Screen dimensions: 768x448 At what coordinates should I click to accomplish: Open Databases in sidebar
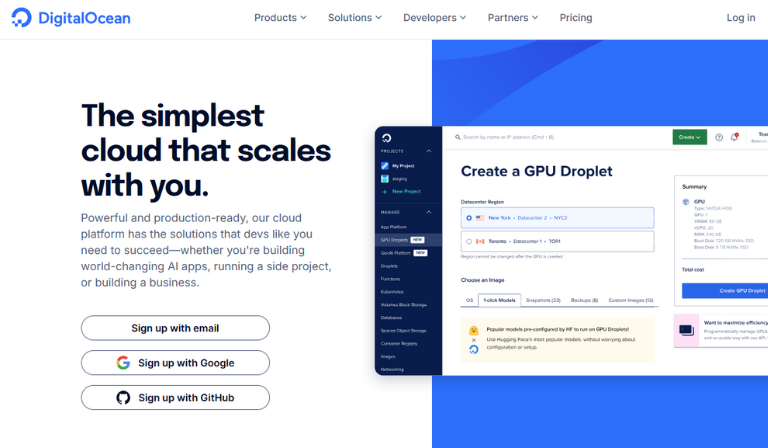(391, 318)
